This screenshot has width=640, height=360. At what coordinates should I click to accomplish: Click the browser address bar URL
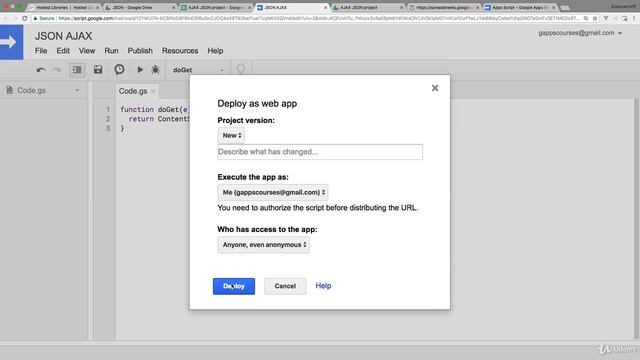[x=318, y=18]
